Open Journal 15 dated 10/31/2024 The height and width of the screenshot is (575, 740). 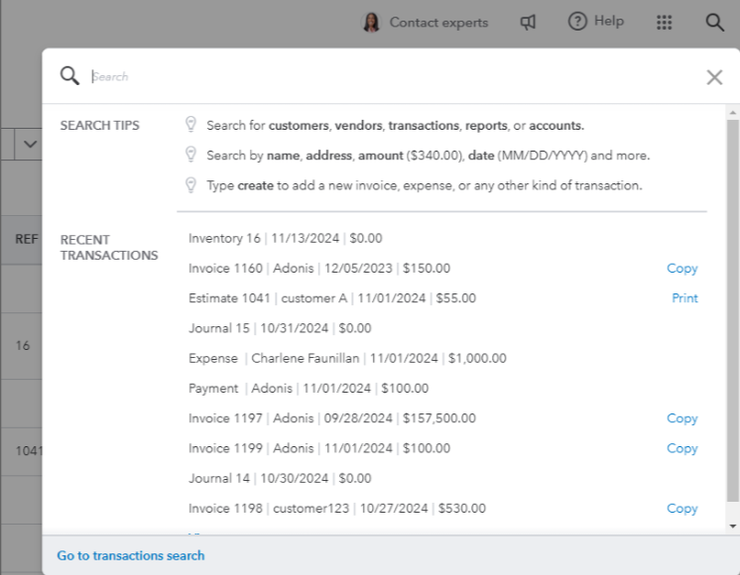(x=279, y=328)
